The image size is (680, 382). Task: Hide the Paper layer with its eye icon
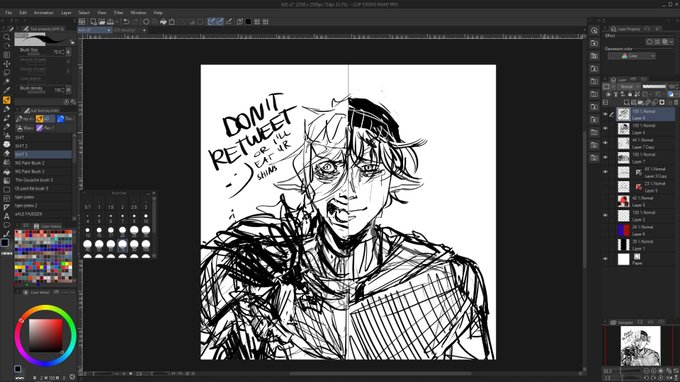pos(605,259)
